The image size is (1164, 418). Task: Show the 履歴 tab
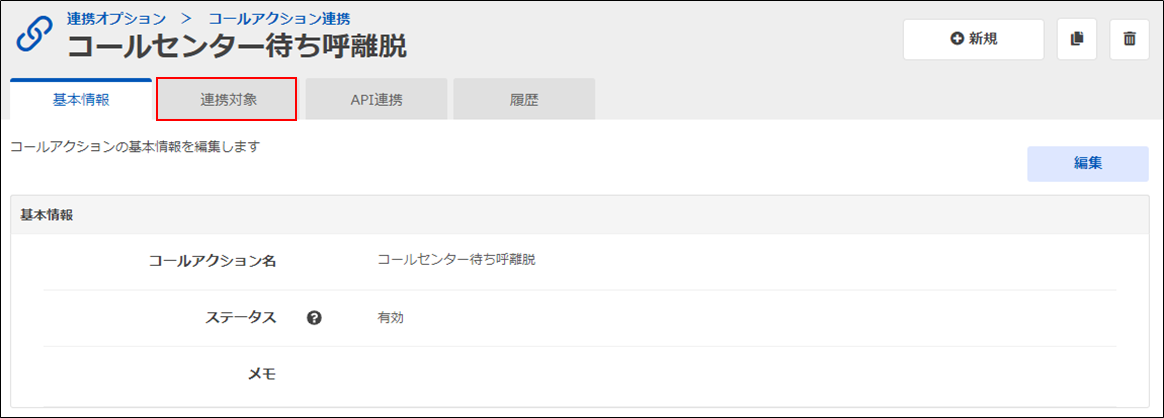(x=524, y=100)
